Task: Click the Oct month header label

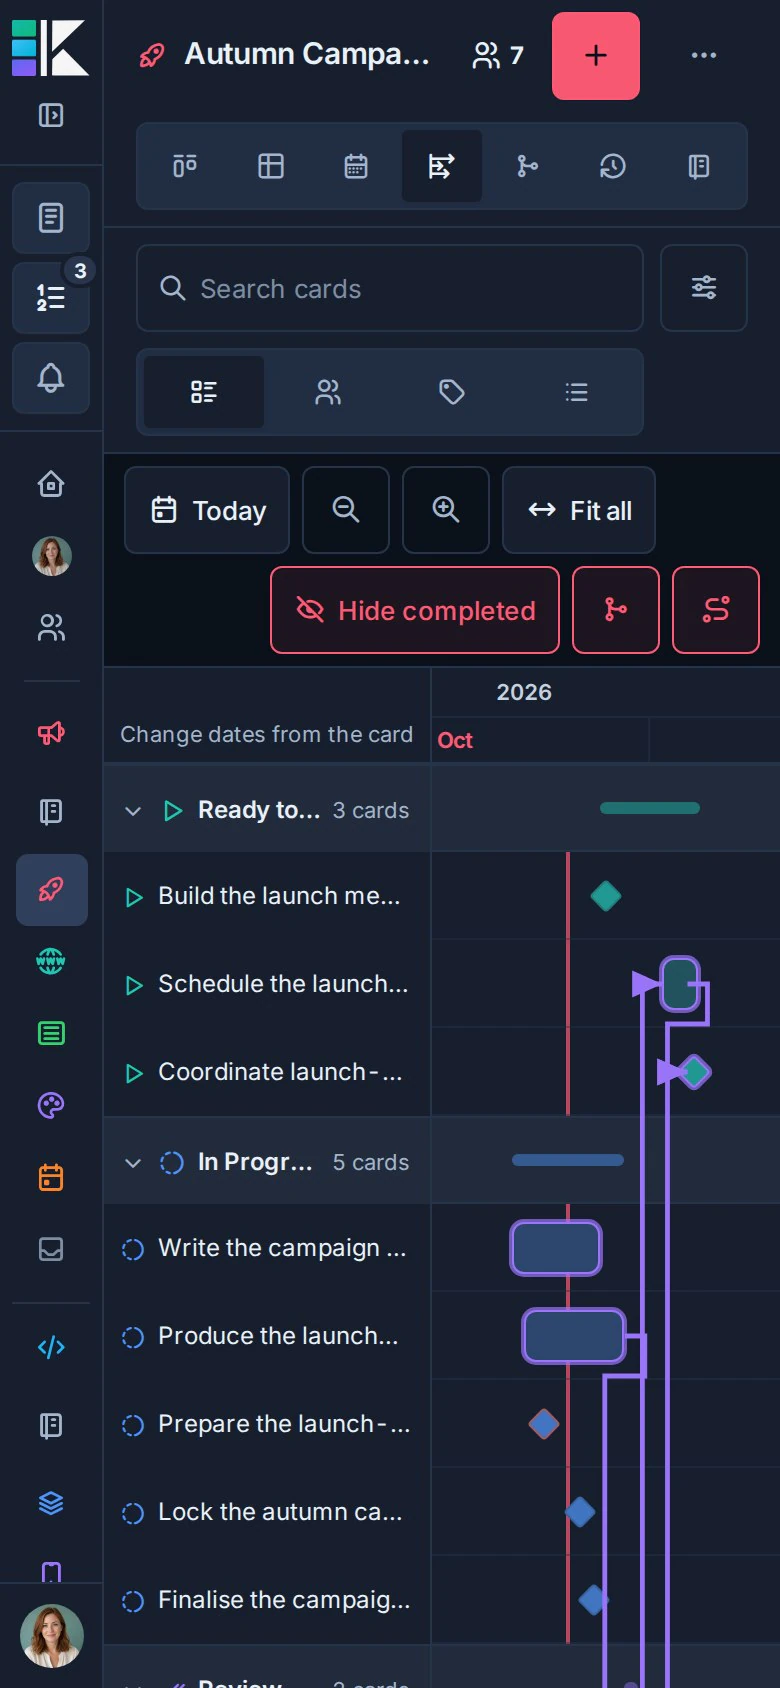Action: pos(455,740)
